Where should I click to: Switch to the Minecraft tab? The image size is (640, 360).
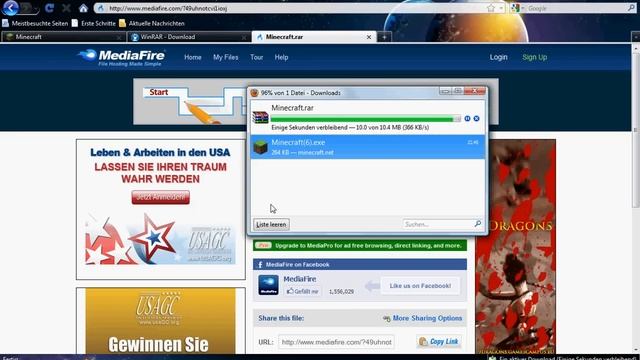[63, 37]
